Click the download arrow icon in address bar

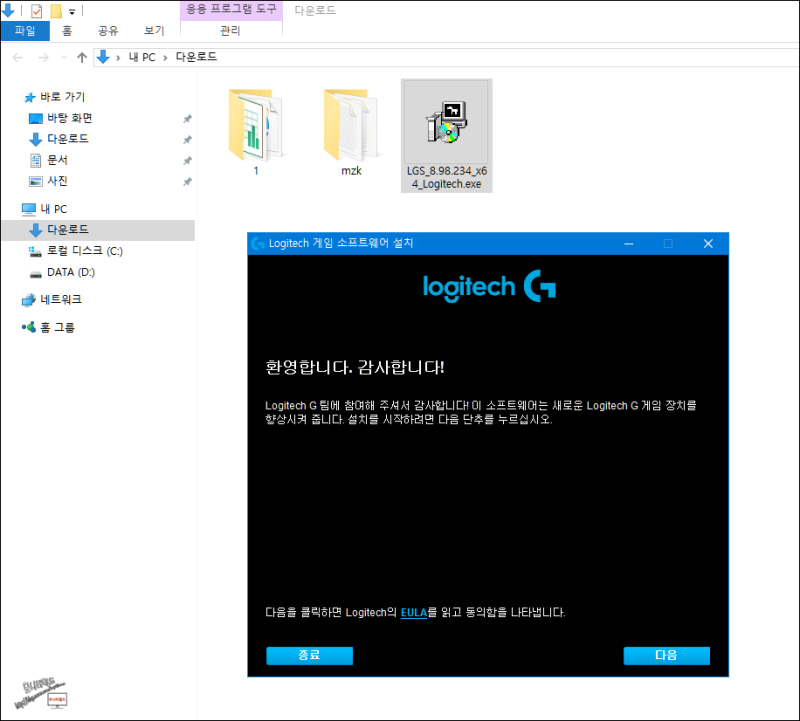coord(103,57)
